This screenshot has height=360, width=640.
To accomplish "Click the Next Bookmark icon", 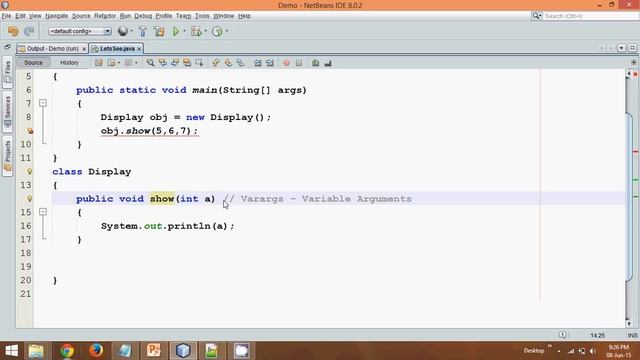I will point(228,63).
